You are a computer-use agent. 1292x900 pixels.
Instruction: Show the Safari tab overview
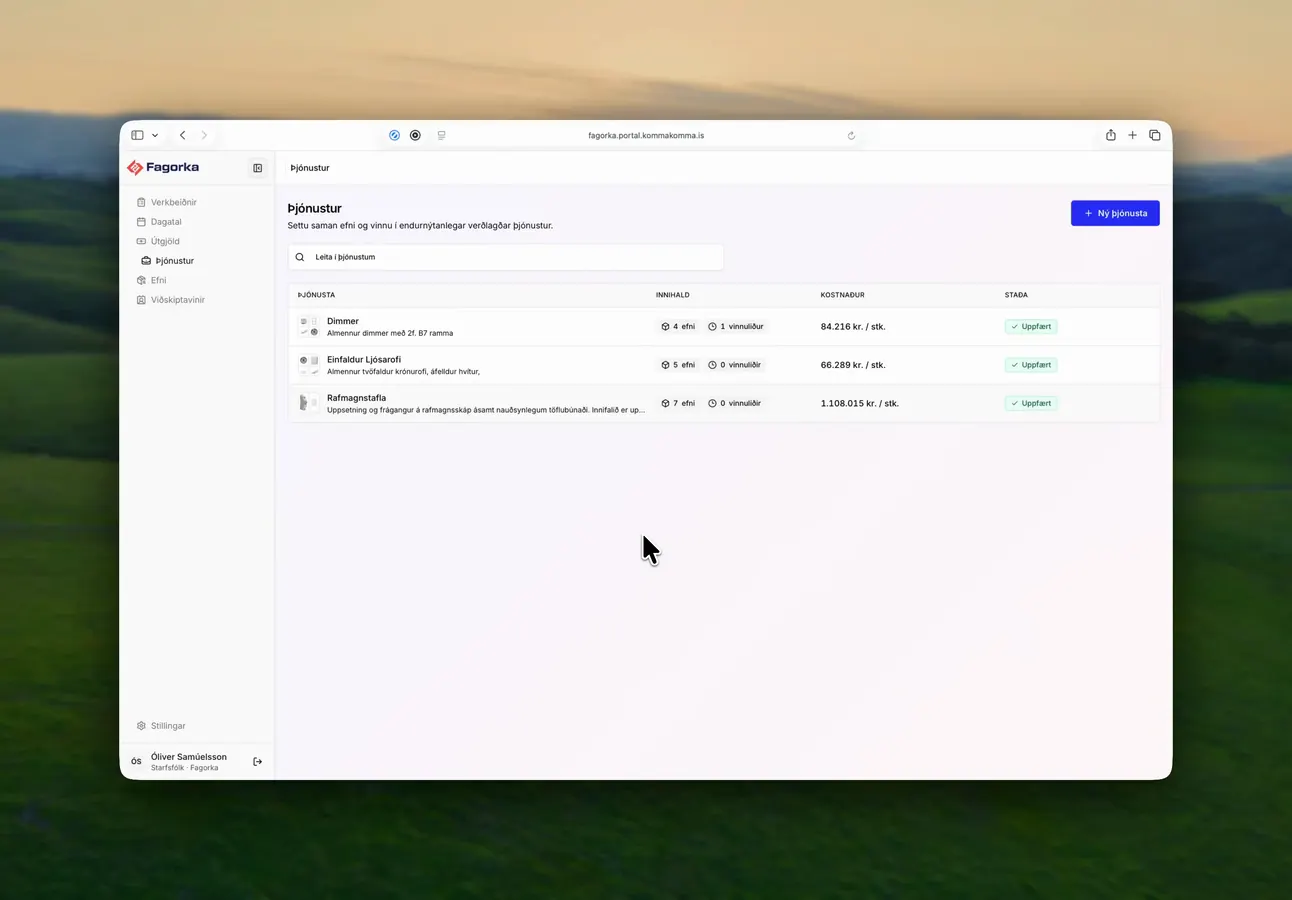(x=1155, y=135)
